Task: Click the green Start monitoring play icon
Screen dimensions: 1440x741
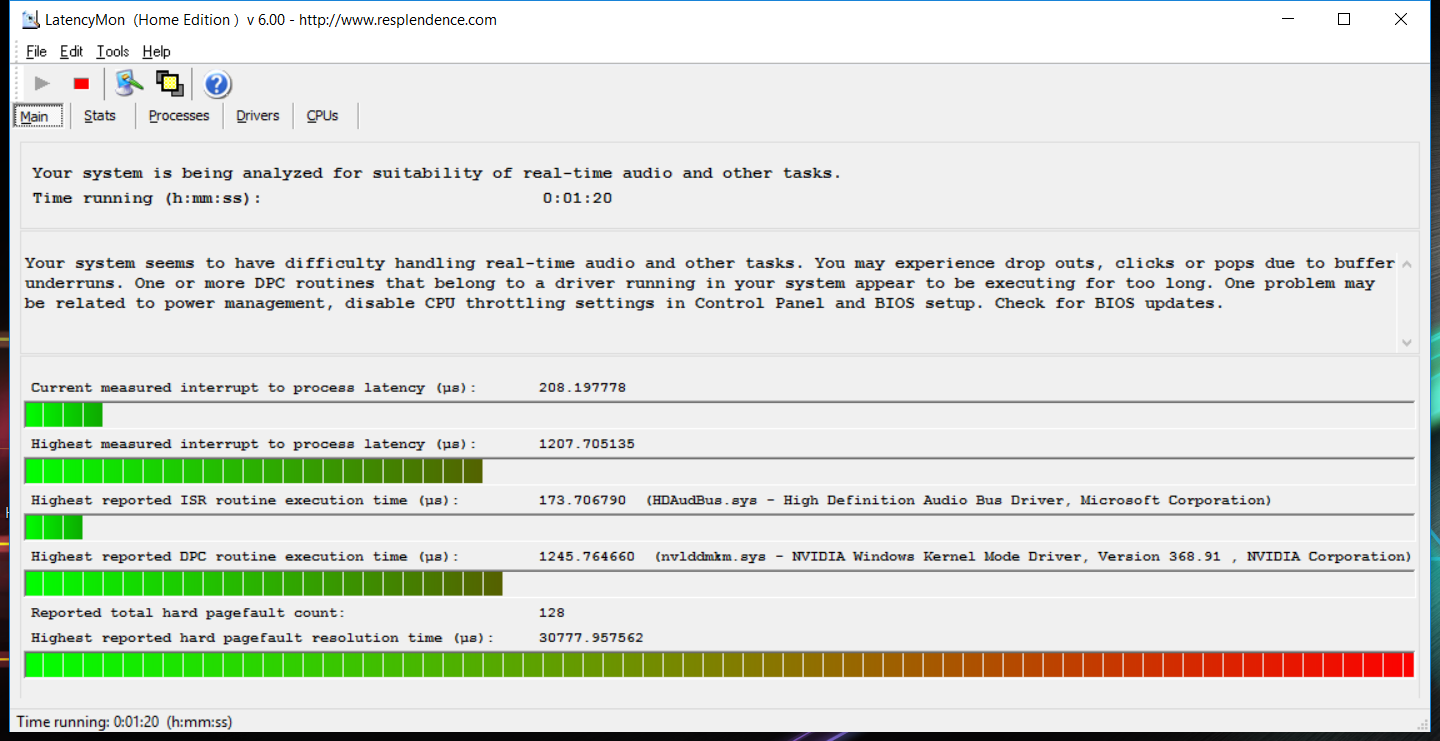Action: click(x=42, y=84)
